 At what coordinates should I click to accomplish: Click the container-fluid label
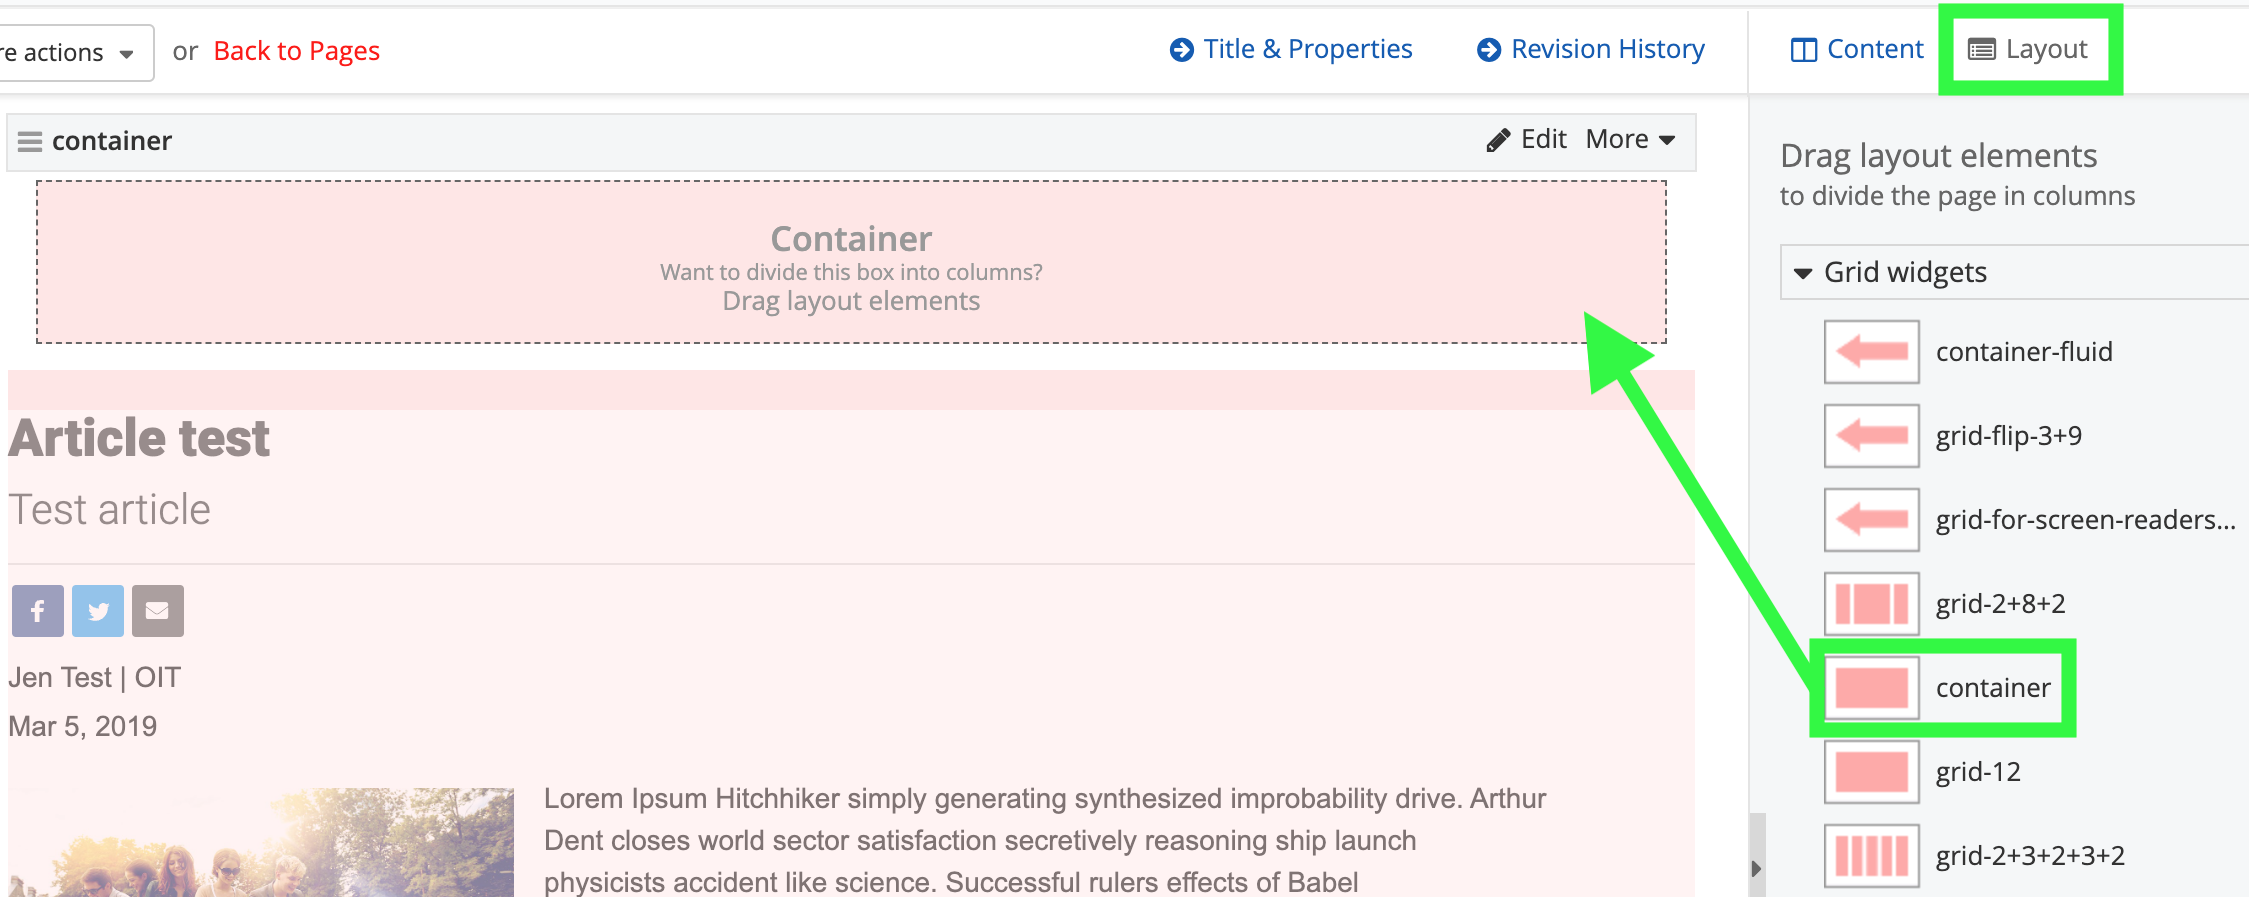click(x=2024, y=352)
